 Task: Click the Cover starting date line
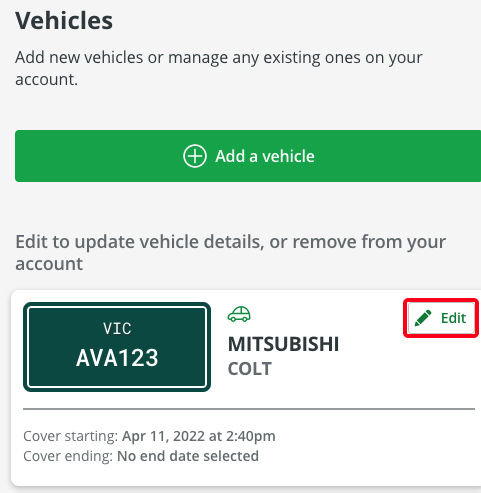click(x=149, y=436)
